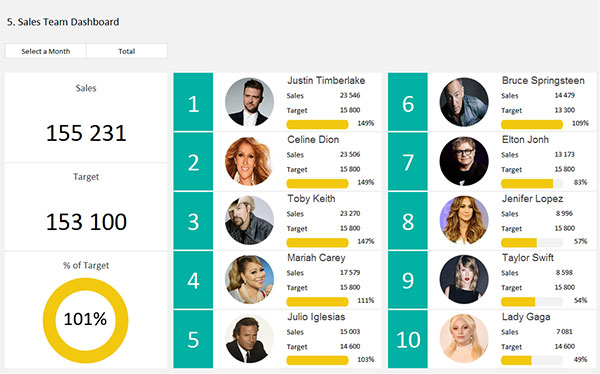Select Julio Iglesias portrait image
This screenshot has height=374, width=600.
[x=249, y=339]
